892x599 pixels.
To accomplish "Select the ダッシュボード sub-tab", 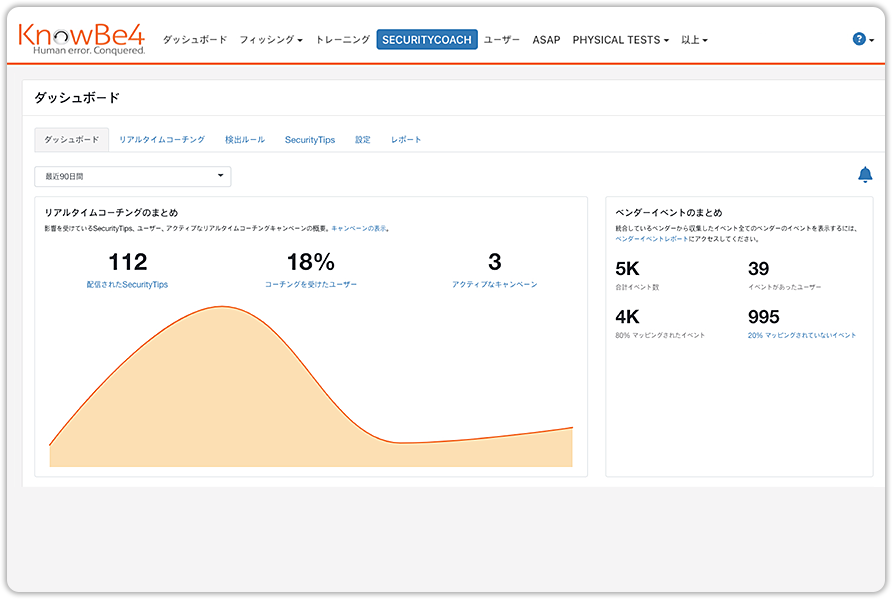I will [x=72, y=139].
